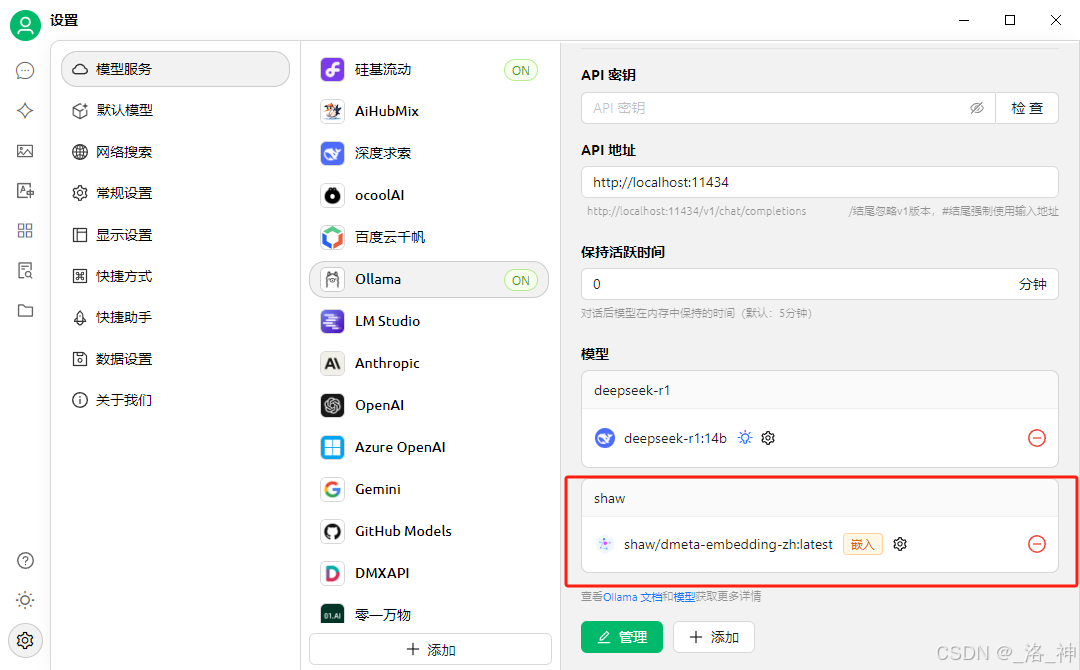Viewport: 1080px width, 670px height.
Task: Select the Anthropic provider
Action: [429, 363]
